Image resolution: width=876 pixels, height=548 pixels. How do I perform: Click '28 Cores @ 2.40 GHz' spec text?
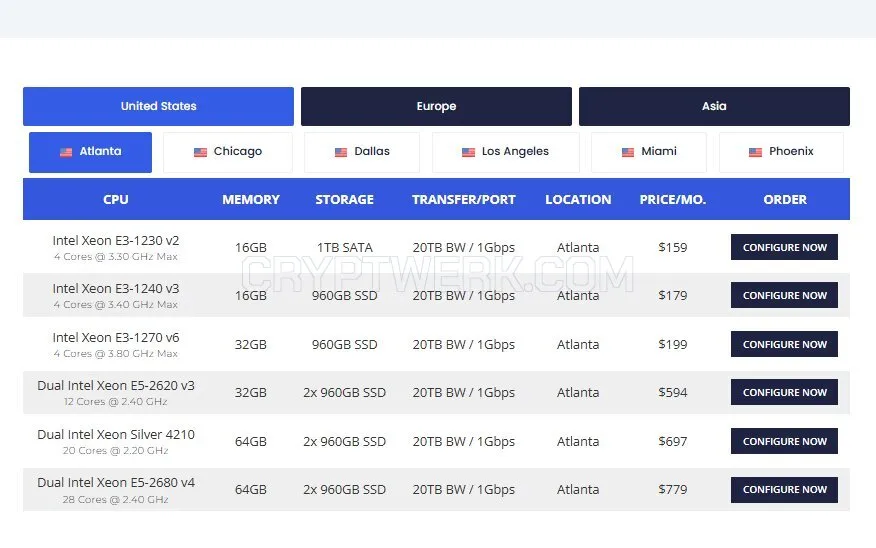point(116,499)
